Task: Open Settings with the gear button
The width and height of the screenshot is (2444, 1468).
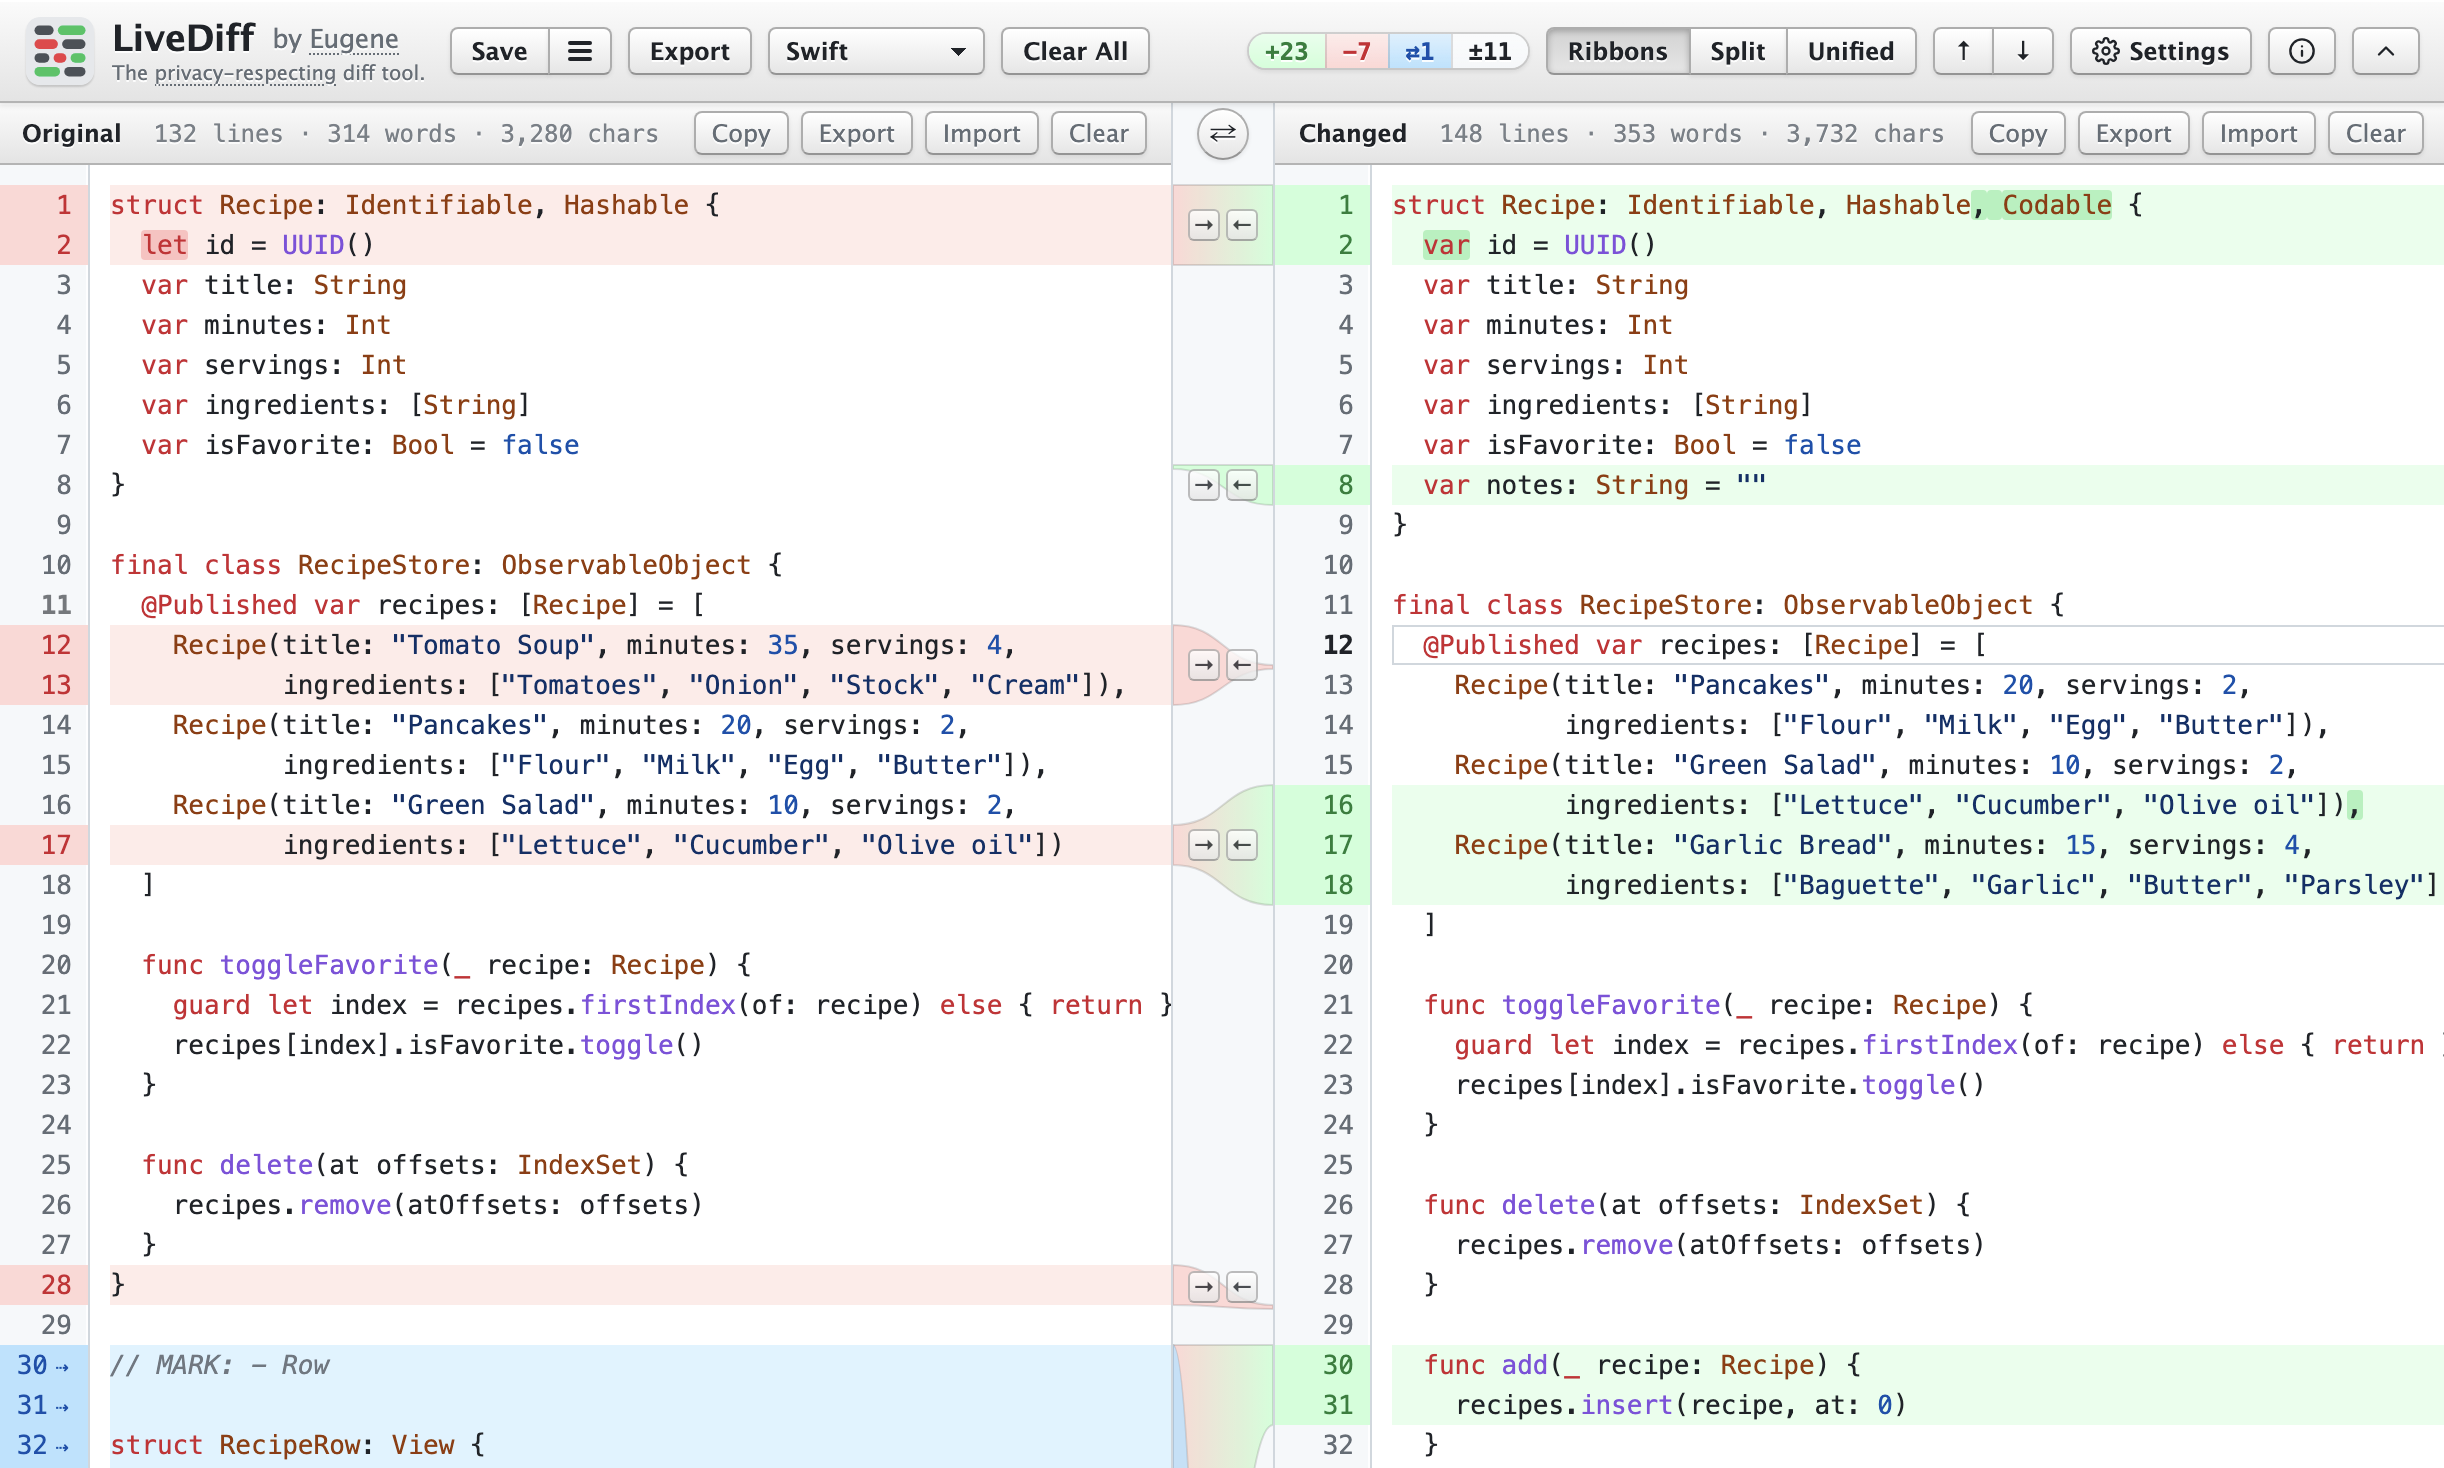Action: pyautogui.click(x=2160, y=51)
